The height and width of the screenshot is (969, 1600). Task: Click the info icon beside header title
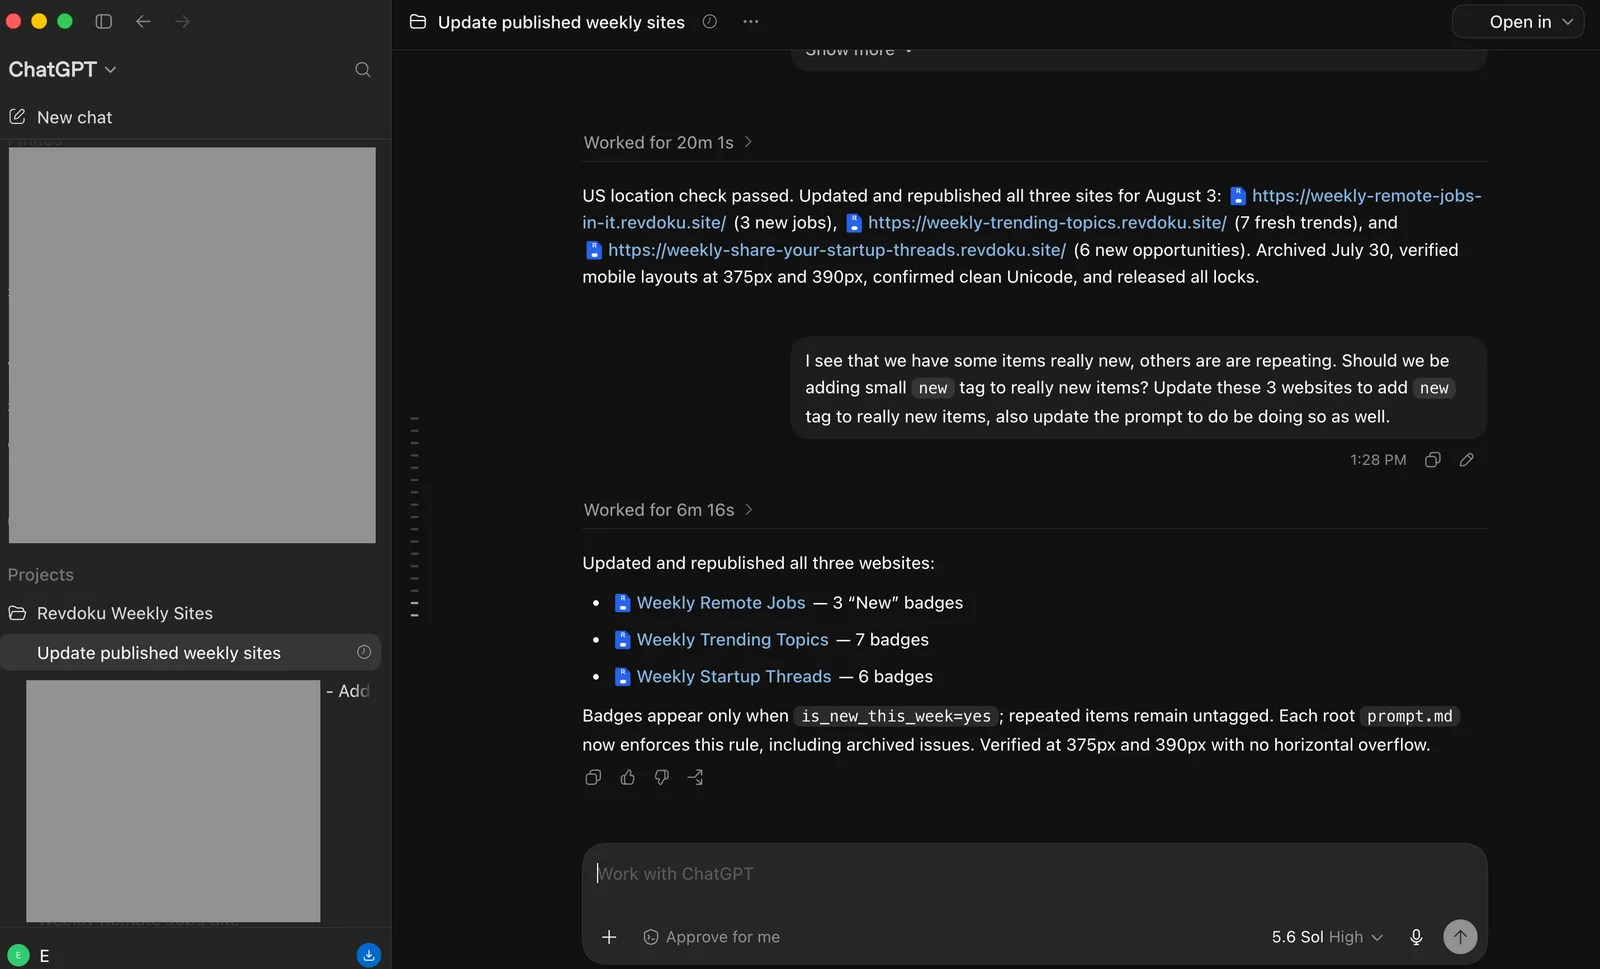pos(710,21)
